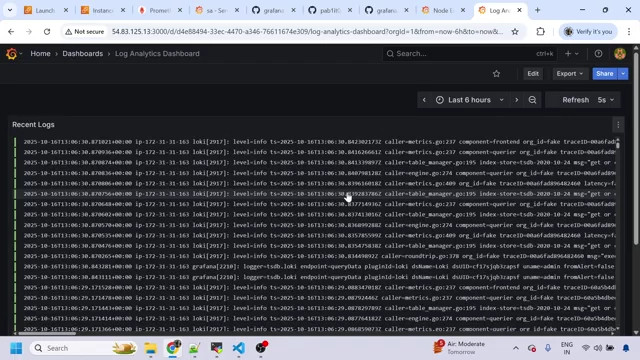Open the Export dropdown

(570, 74)
